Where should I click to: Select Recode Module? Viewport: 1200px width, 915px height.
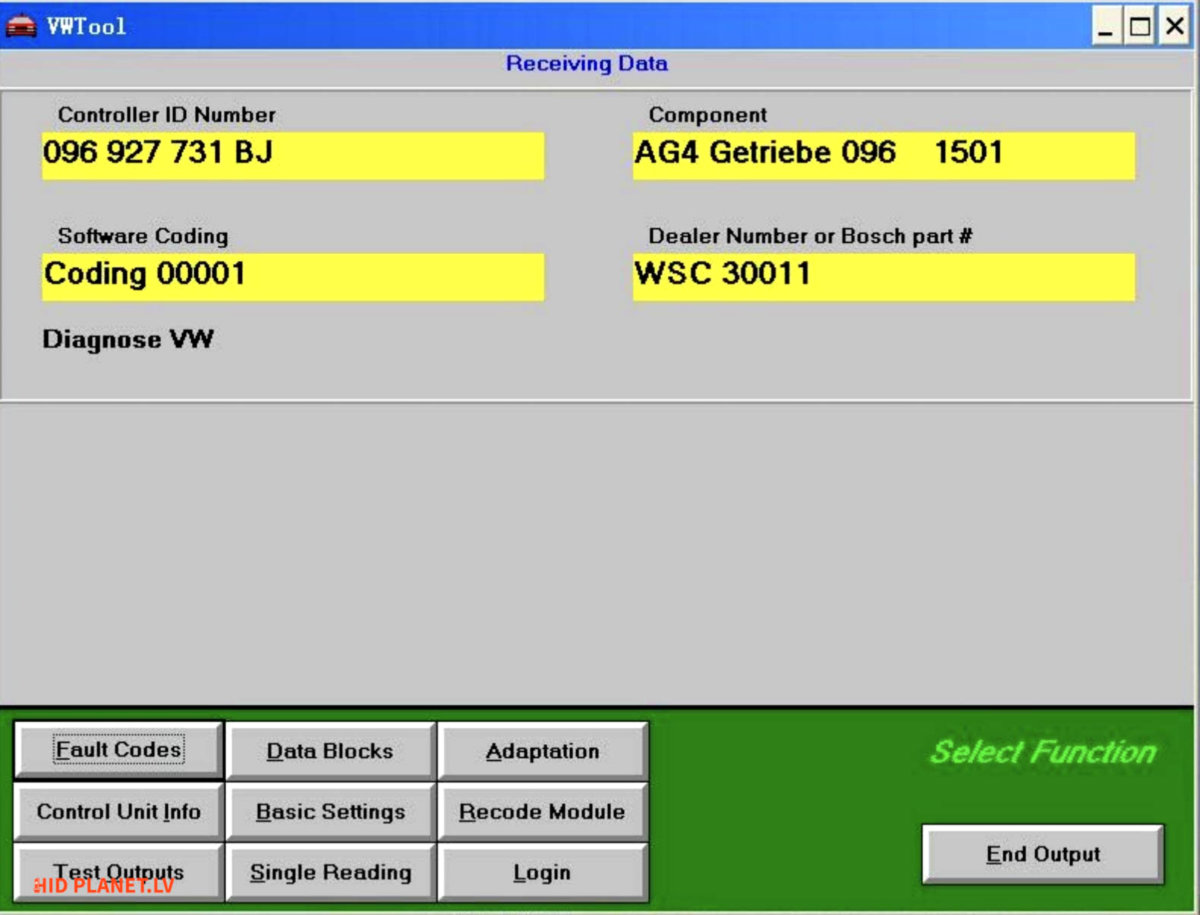click(542, 812)
